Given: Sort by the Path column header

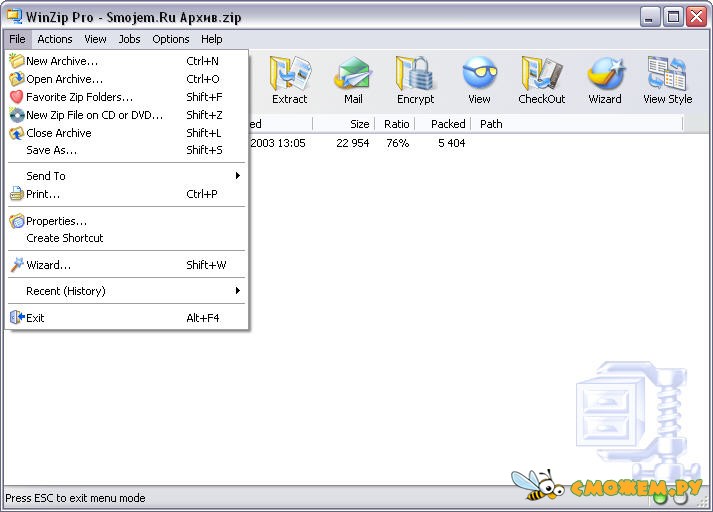Looking at the screenshot, I should (577, 124).
